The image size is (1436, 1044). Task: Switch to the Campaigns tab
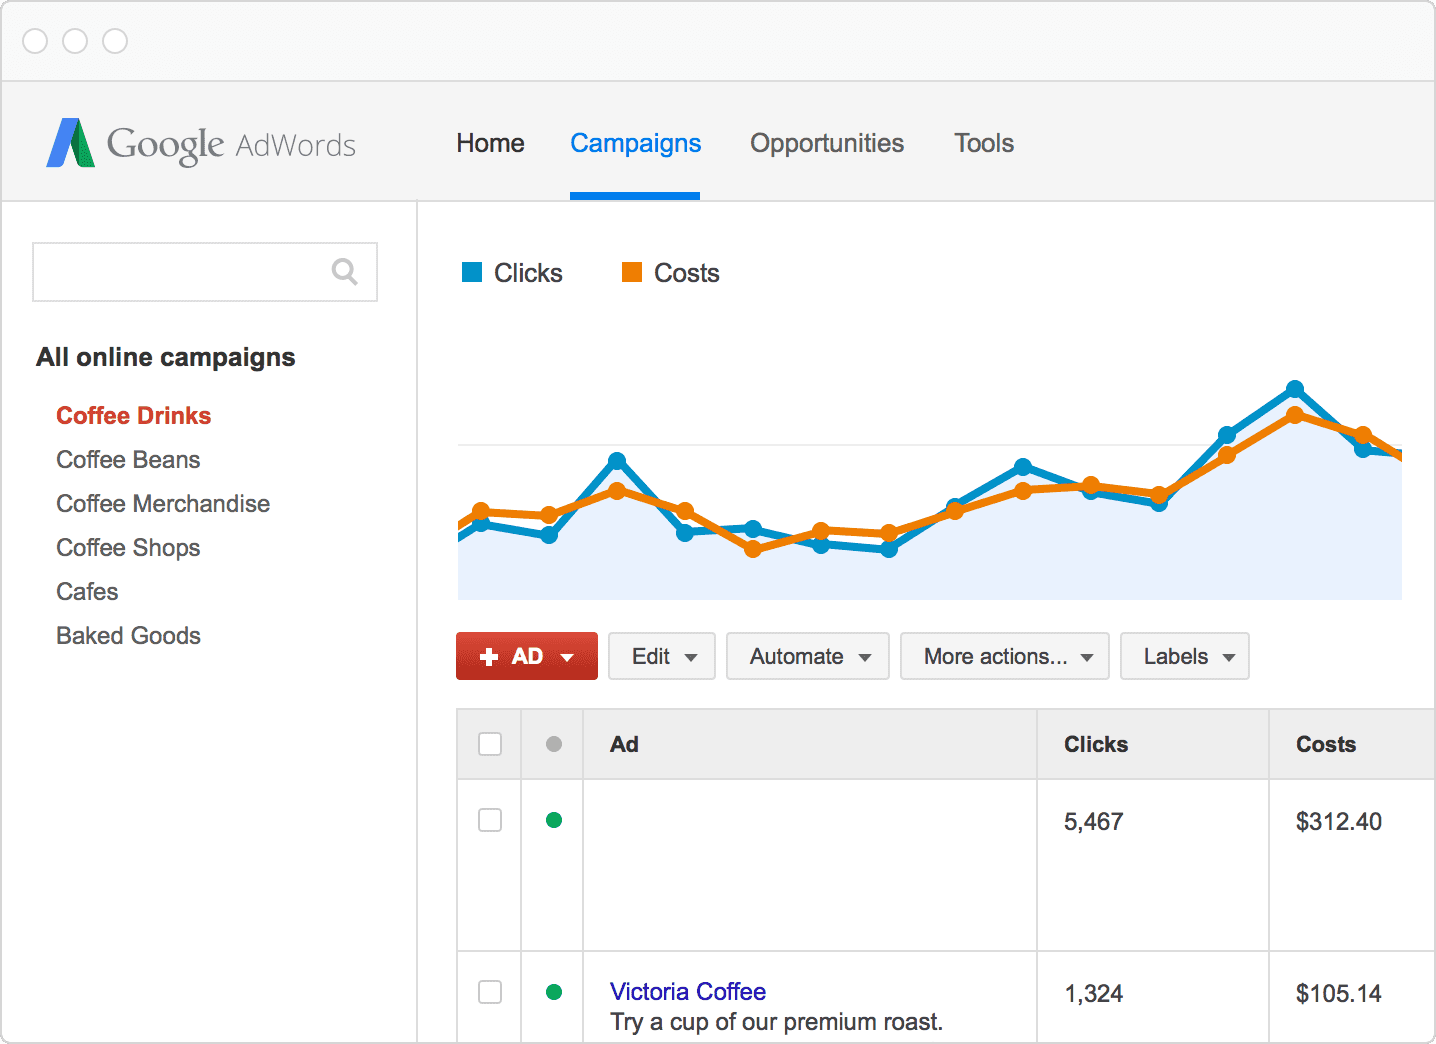[x=635, y=143]
